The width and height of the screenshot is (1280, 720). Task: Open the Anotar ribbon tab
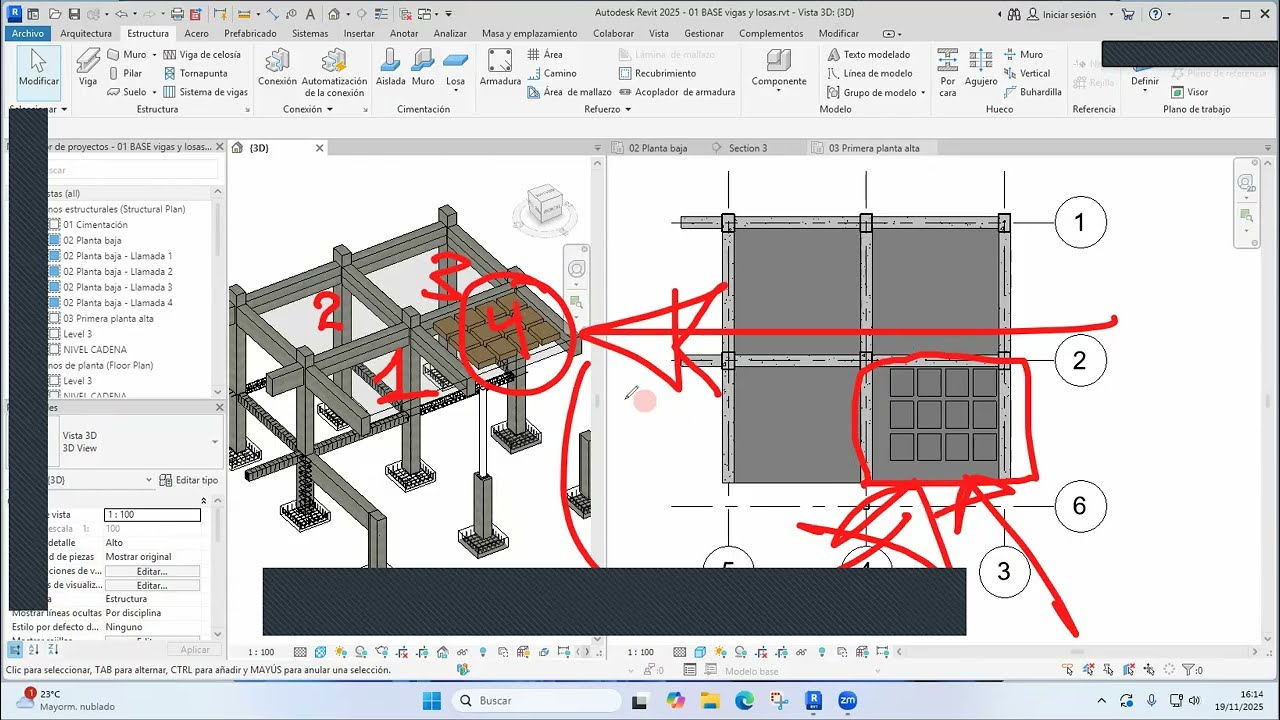(x=404, y=33)
